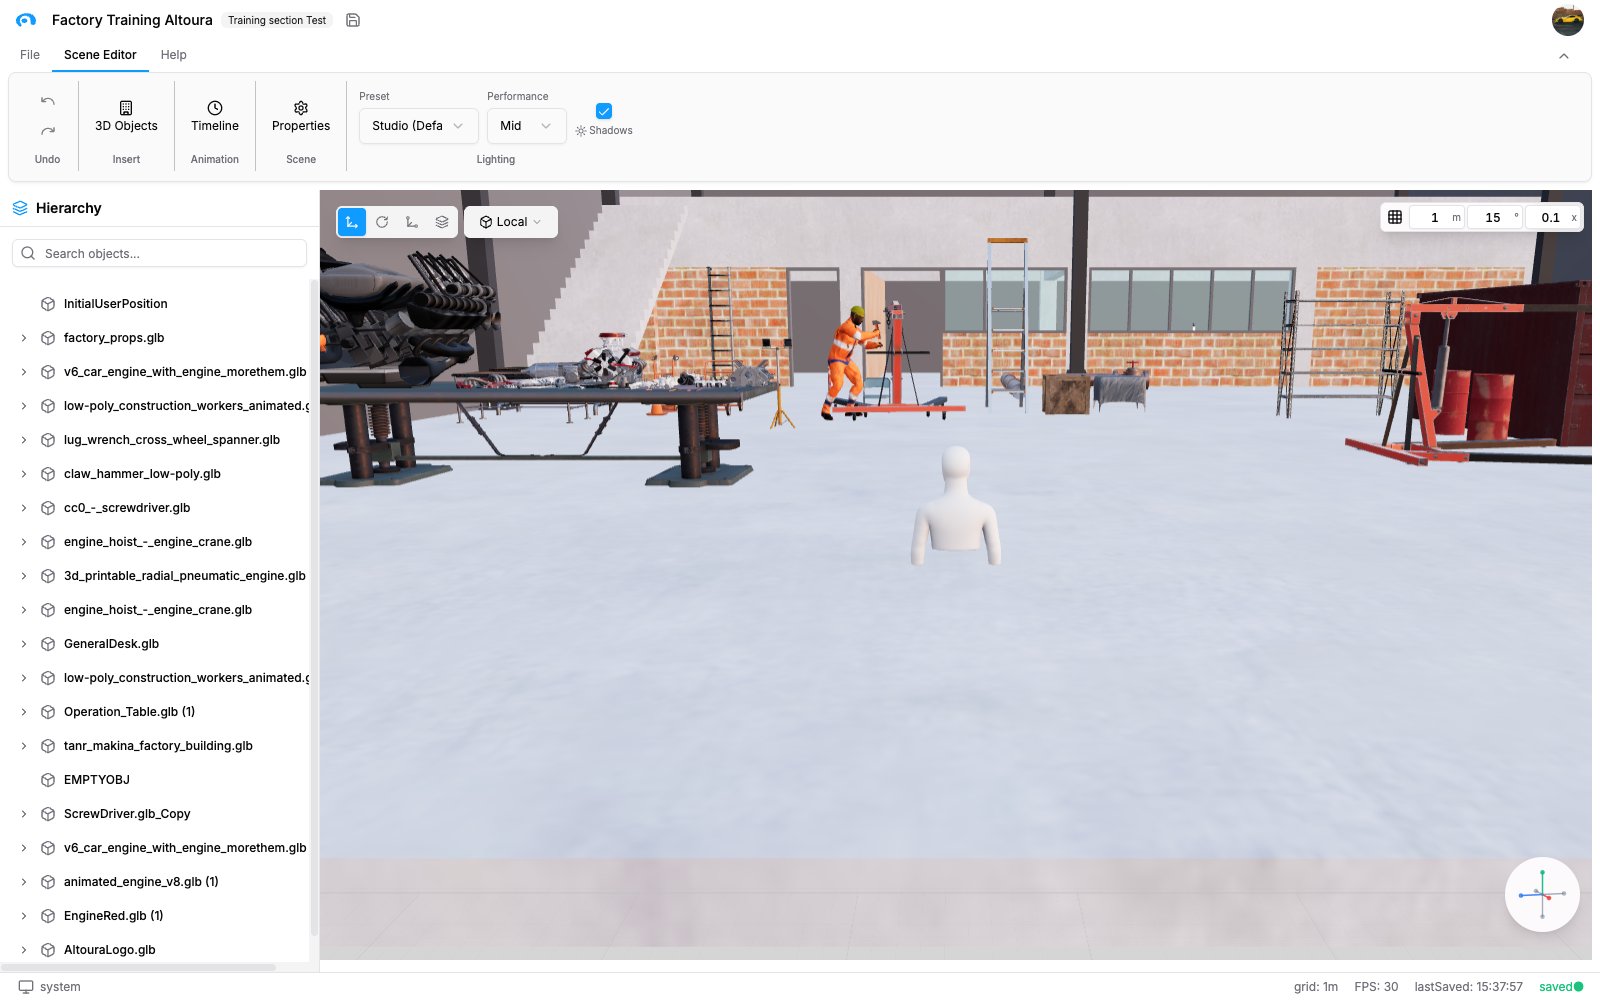The image size is (1600, 1000).
Task: Click the Redo arrow icon
Action: coord(48,131)
